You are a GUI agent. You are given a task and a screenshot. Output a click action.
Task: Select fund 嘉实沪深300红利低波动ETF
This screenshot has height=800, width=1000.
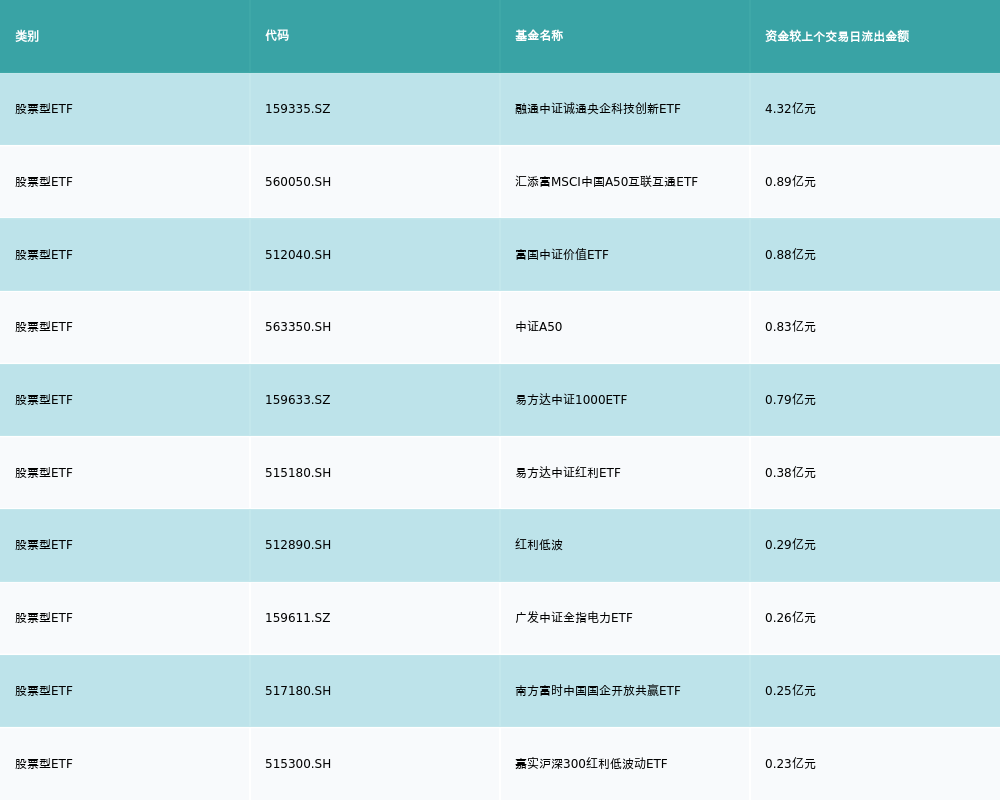591,764
